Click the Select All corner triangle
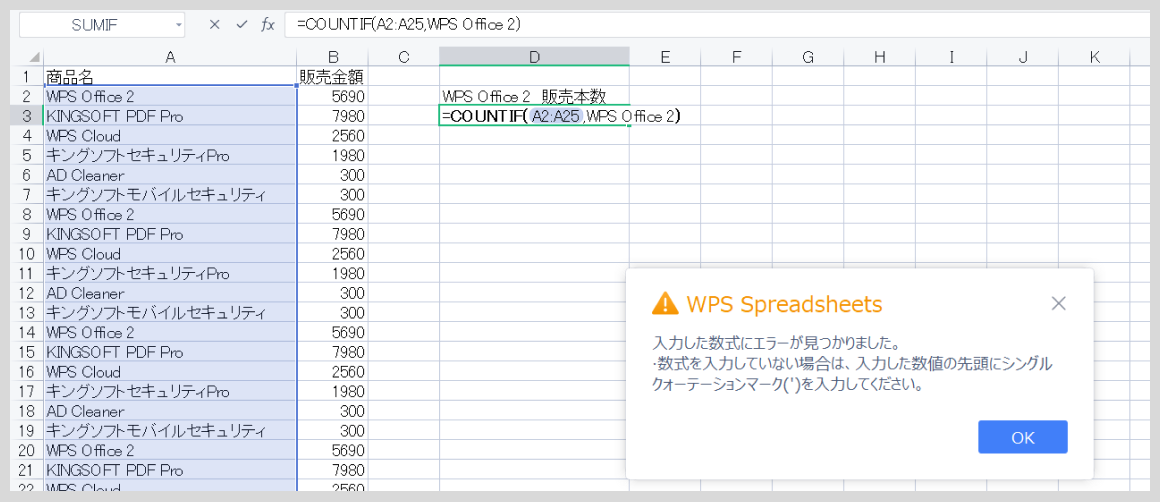Viewport: 1160px width, 502px height. [x=34, y=57]
